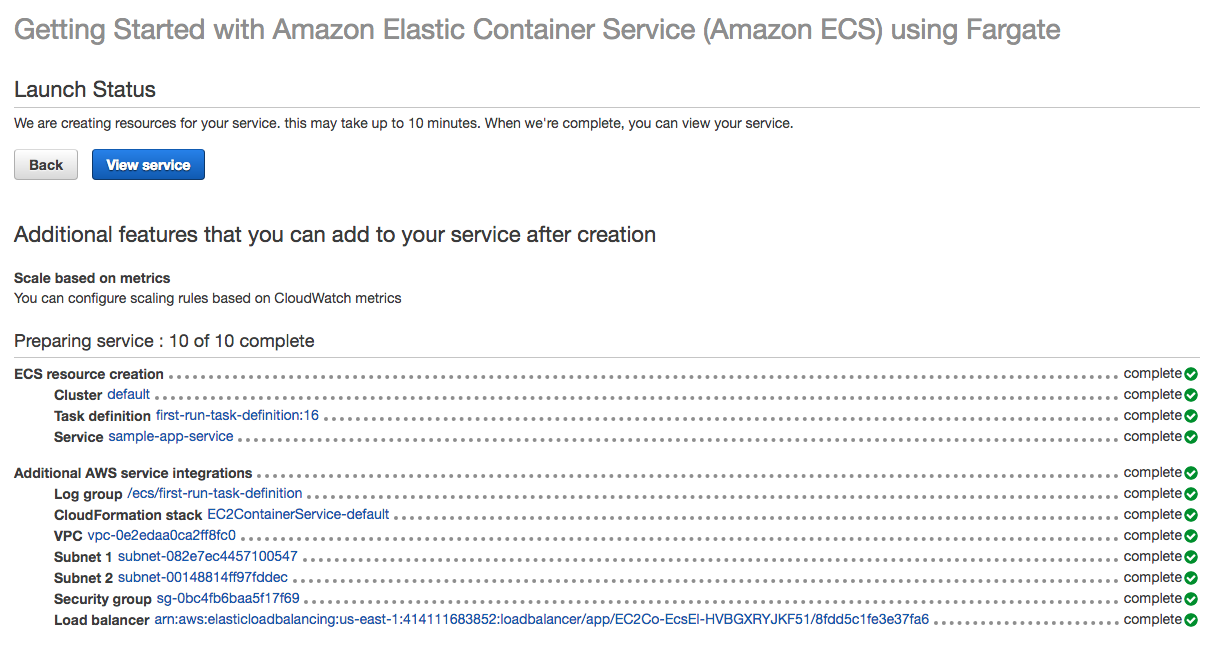This screenshot has height=656, width=1231.
Task: Open the Security group ID link
Action: tap(228, 599)
